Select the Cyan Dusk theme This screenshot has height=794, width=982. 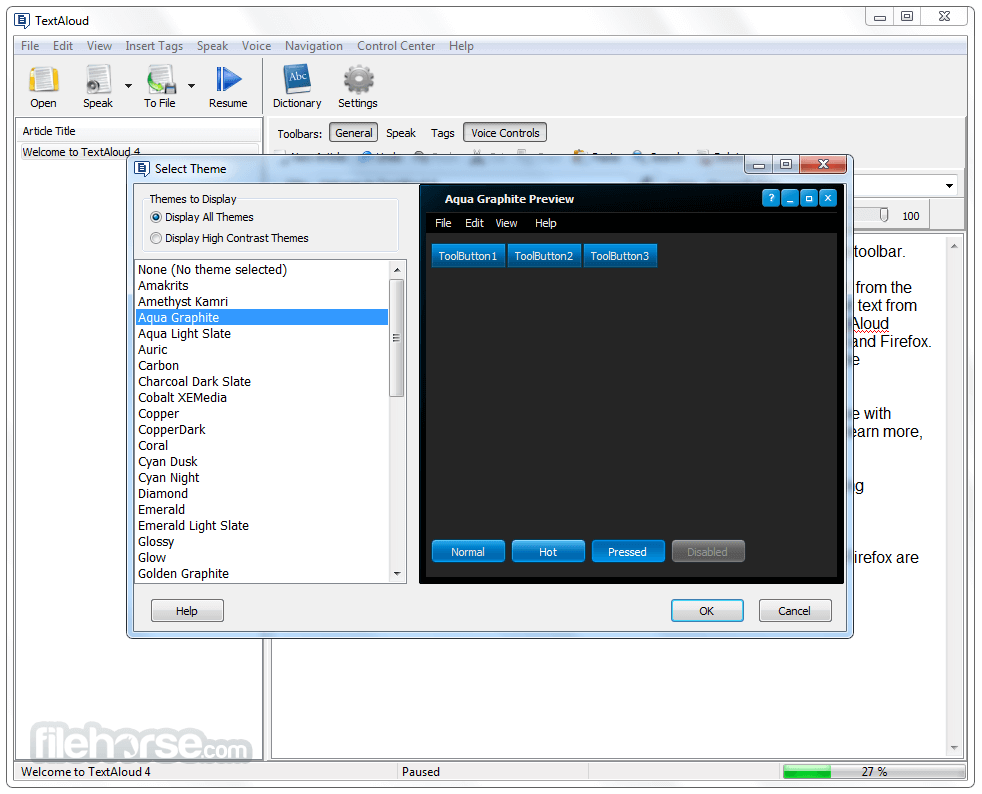(x=262, y=461)
